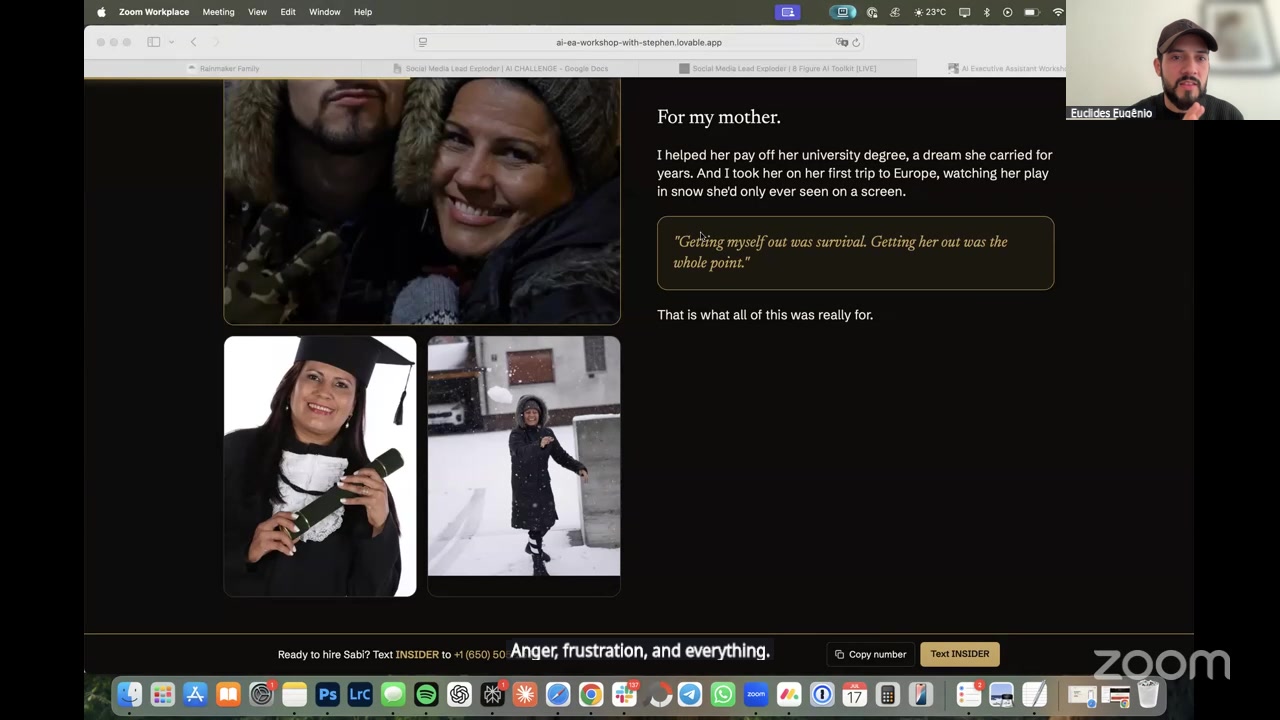Click the purple screen sharing status icon
The width and height of the screenshot is (1280, 720).
(788, 12)
